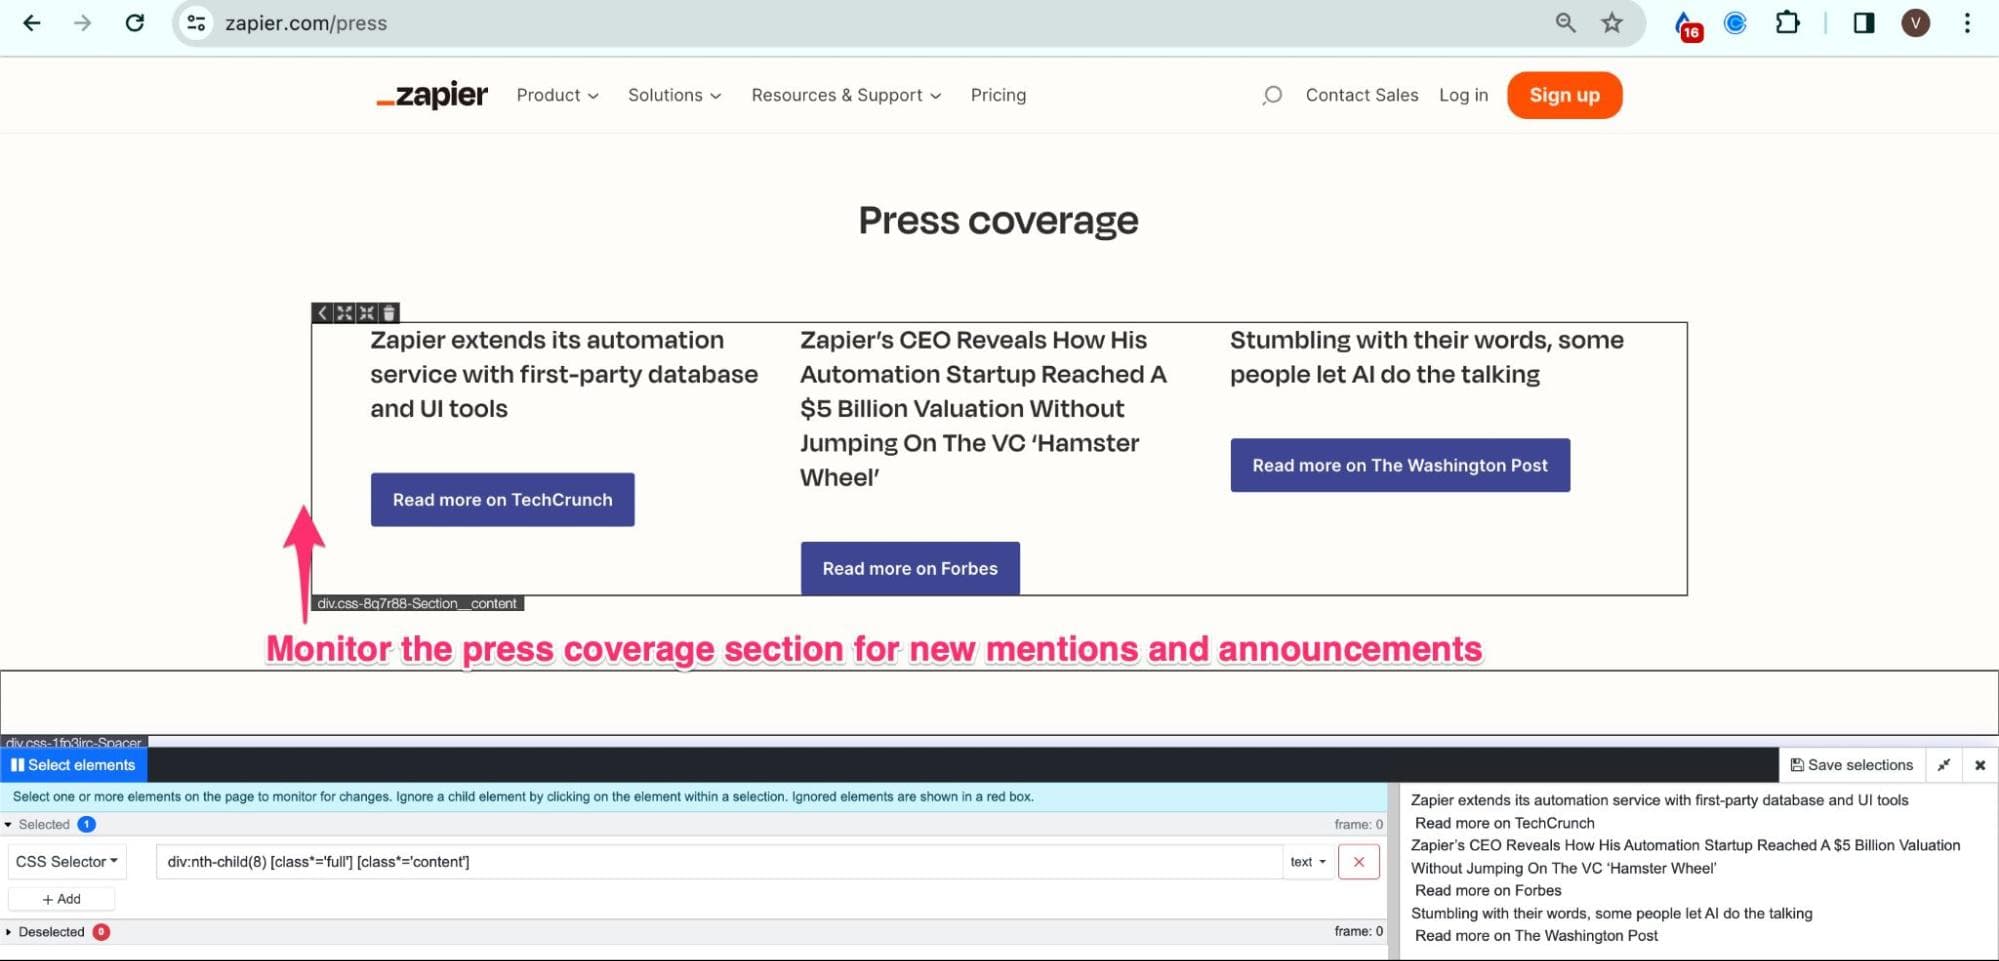Click the back chevron in the element selector toolbar

coord(322,313)
